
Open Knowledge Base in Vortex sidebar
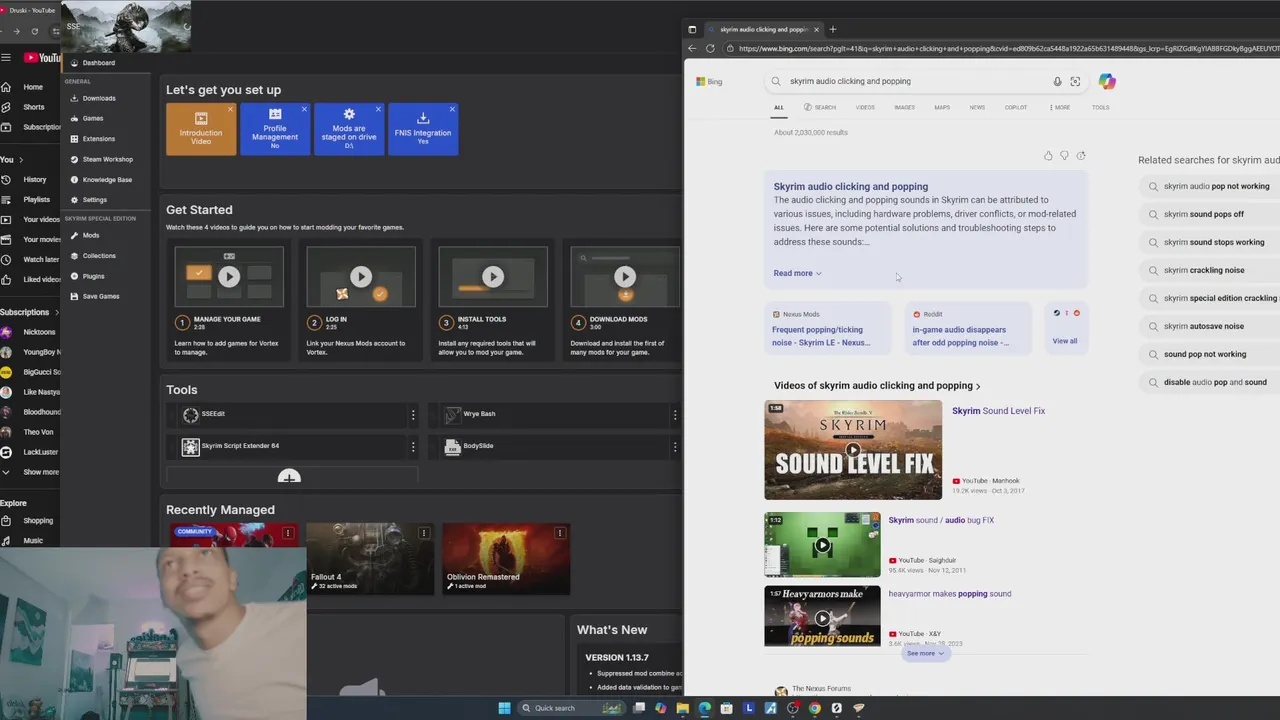[x=106, y=180]
